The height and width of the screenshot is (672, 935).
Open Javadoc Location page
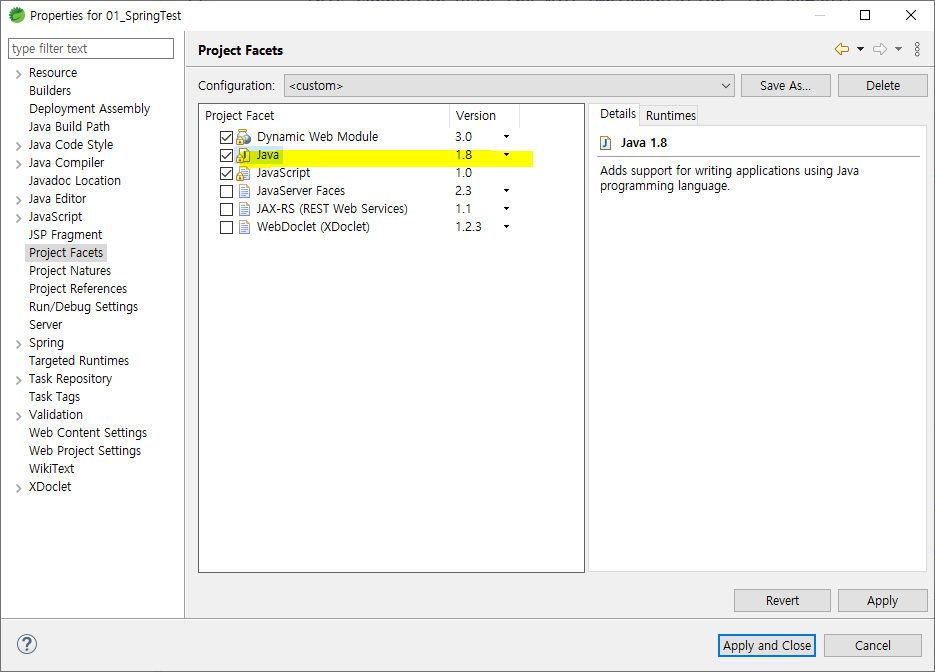[x=75, y=181]
